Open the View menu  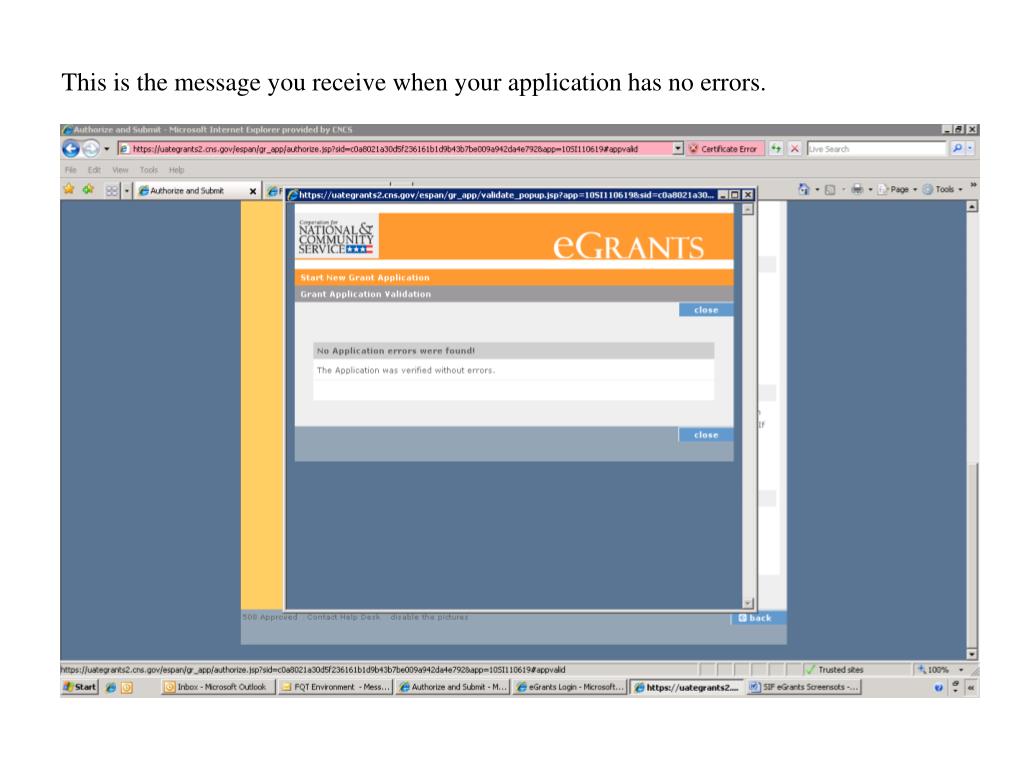coord(120,170)
